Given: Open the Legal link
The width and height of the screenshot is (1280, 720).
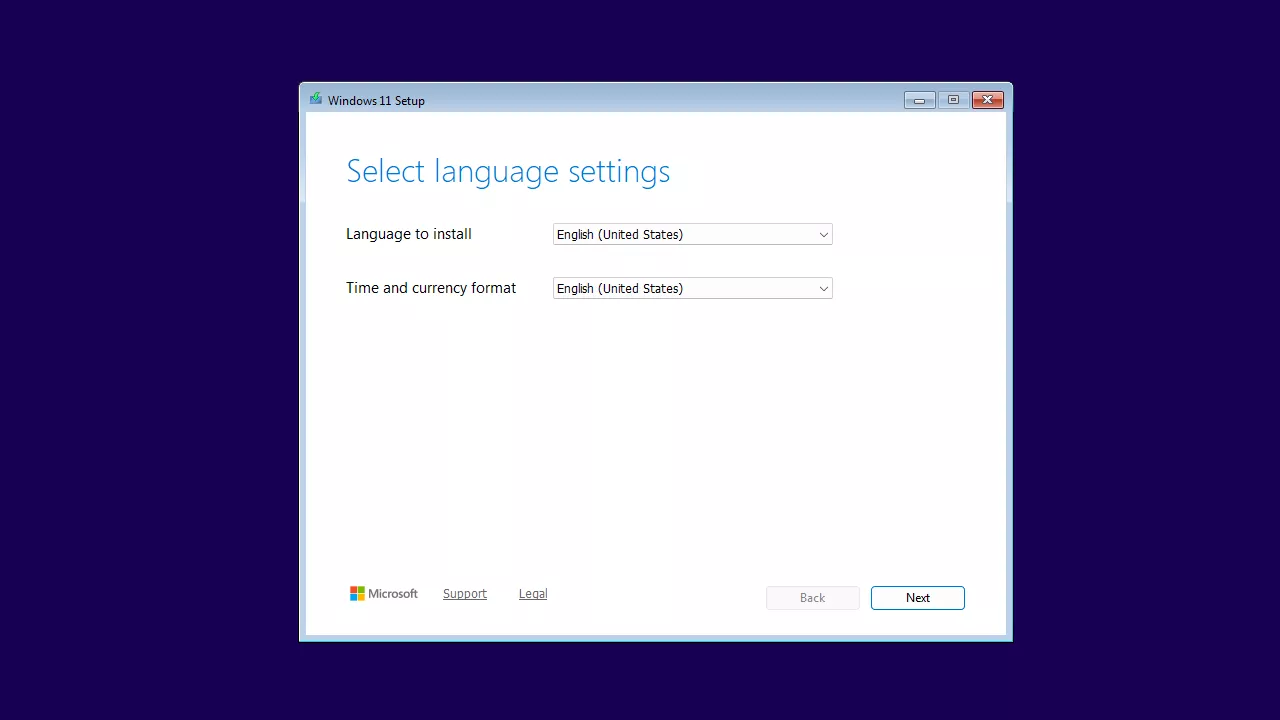Looking at the screenshot, I should [x=532, y=593].
